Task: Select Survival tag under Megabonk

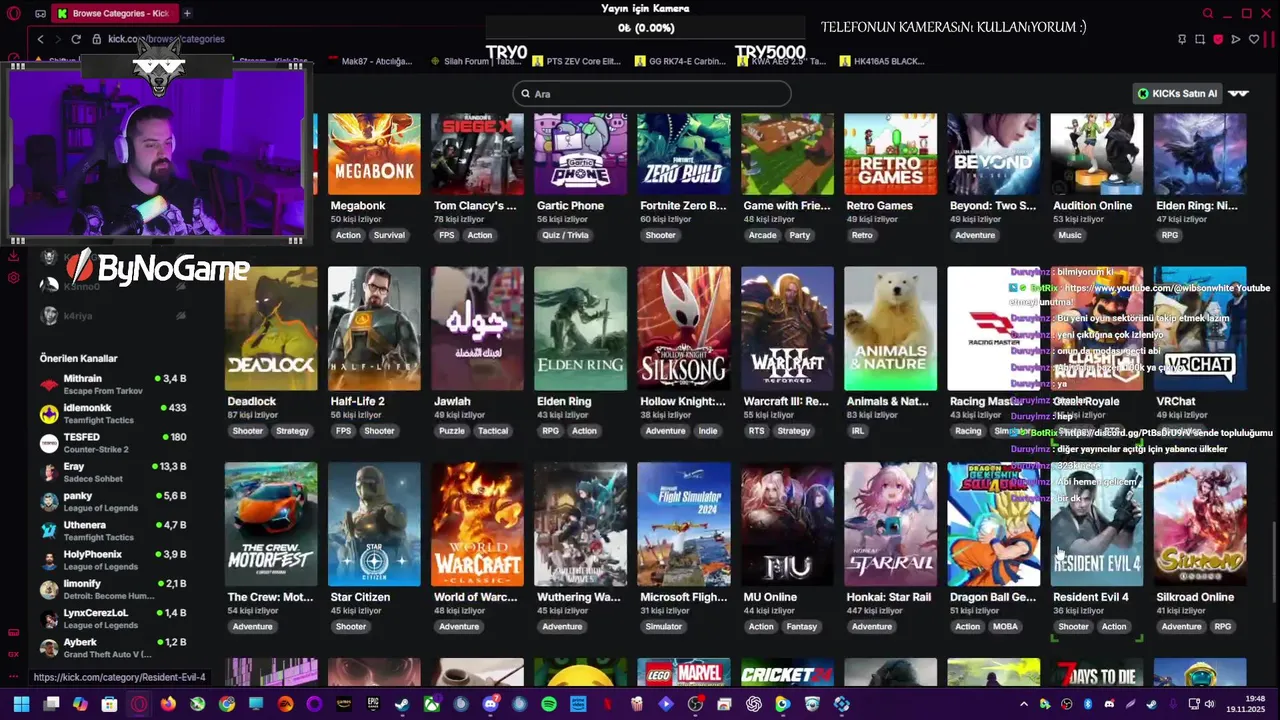Action: 389,235
